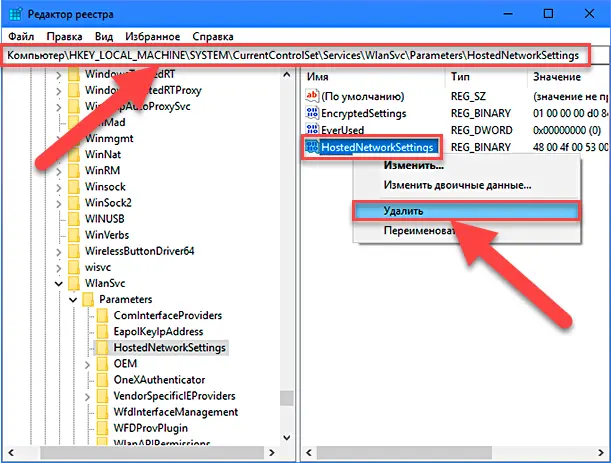The width and height of the screenshot is (611, 463).
Task: Click the 0x00000000 (0) value cell
Action: 567,130
